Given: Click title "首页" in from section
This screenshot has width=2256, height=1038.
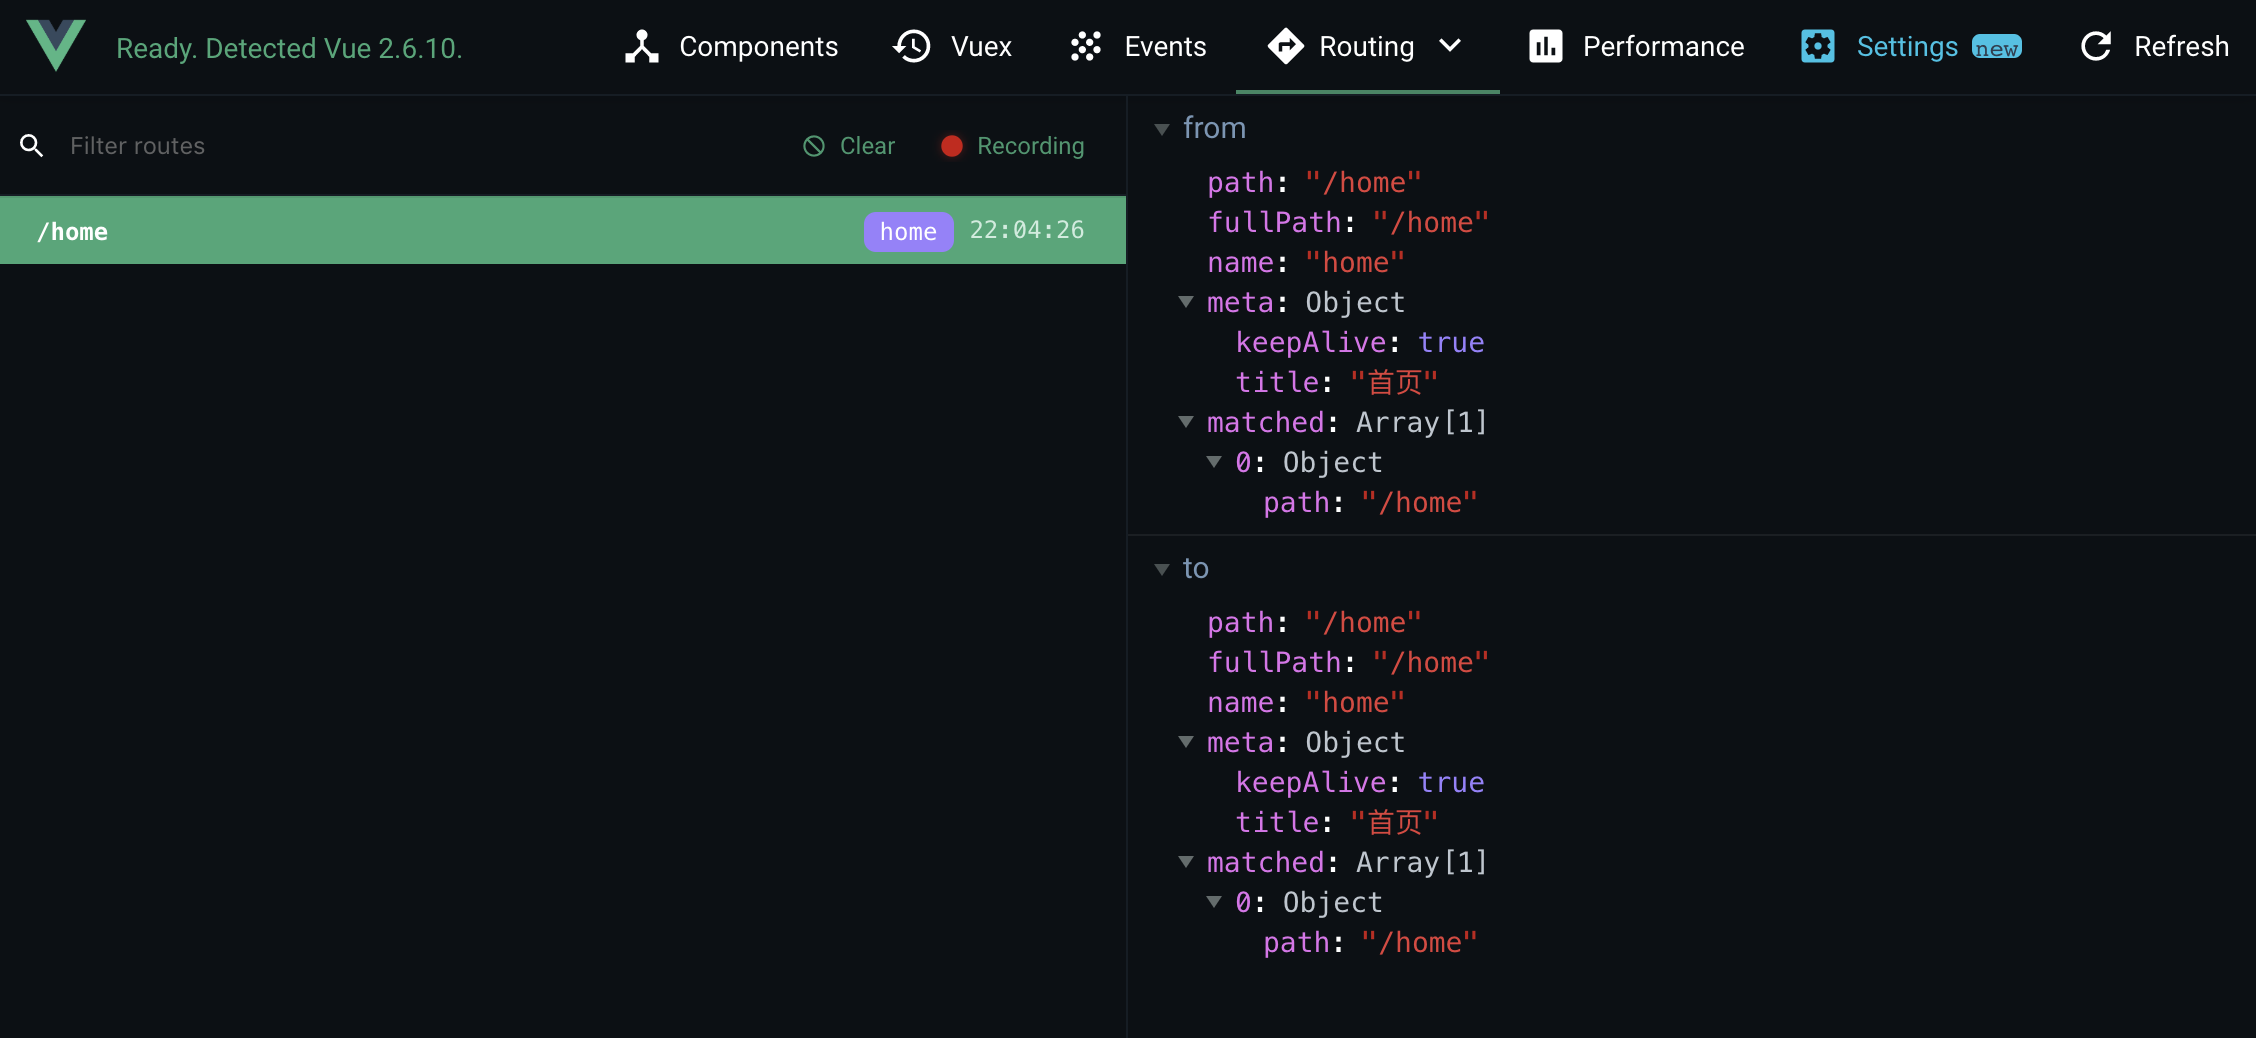Looking at the screenshot, I should (1337, 382).
